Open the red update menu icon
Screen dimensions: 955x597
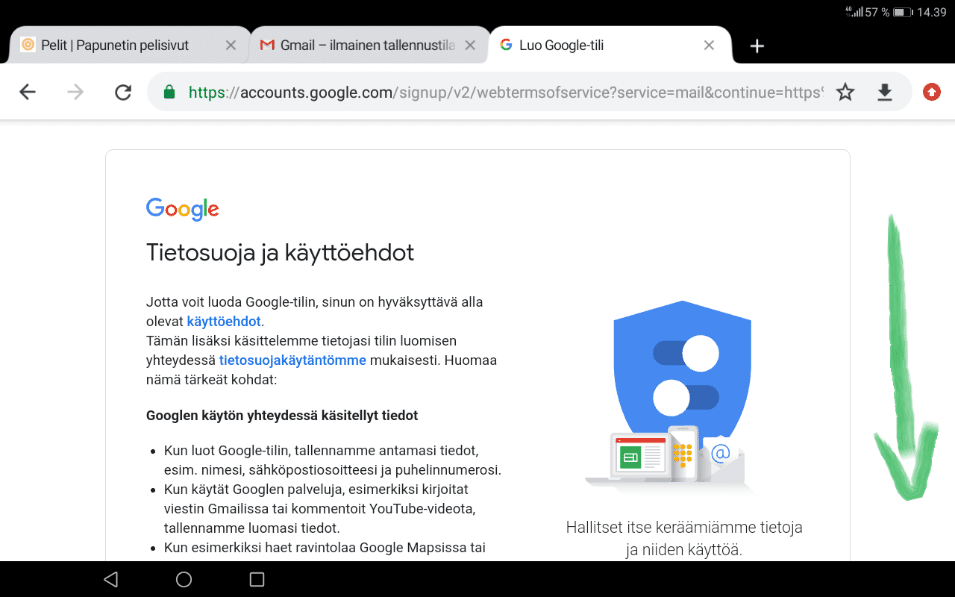coord(931,92)
